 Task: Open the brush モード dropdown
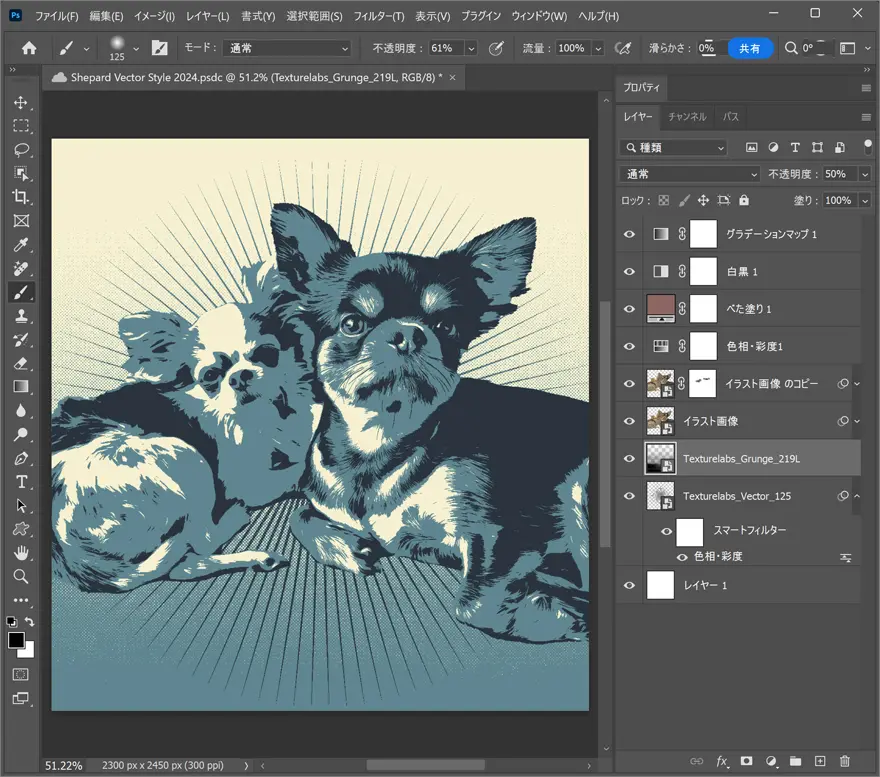click(288, 48)
